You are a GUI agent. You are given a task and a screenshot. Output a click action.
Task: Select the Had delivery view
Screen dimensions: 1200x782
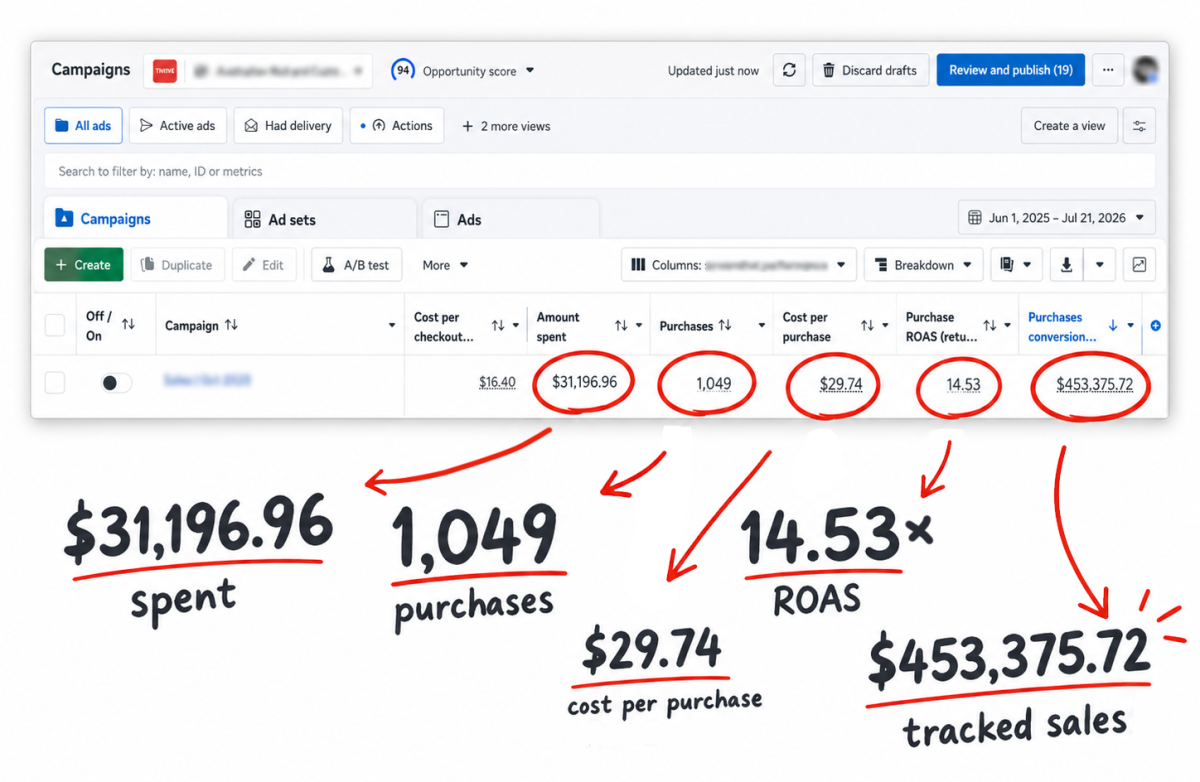[289, 126]
